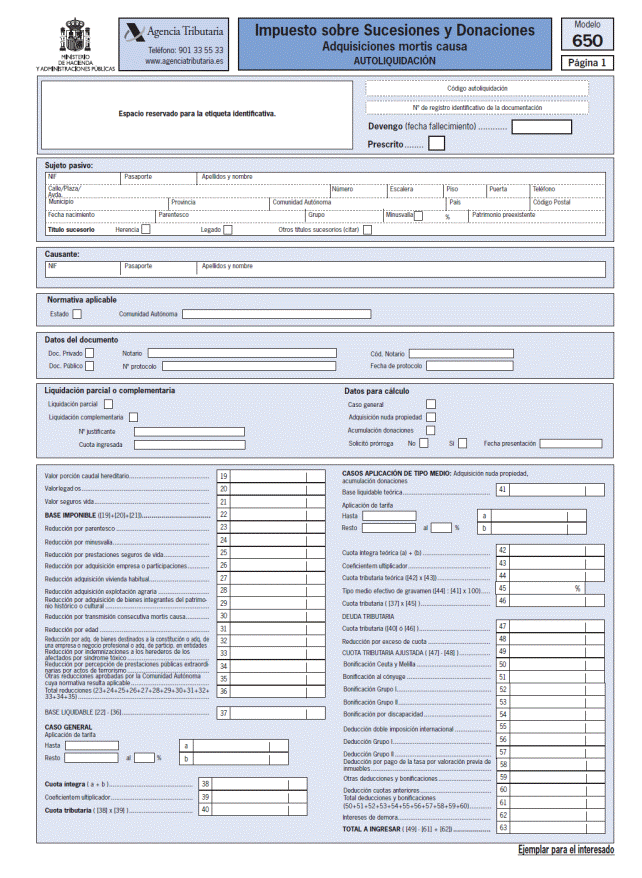The image size is (642, 878).
Task: Click box 62 Intereses de demora
Action: pyautogui.click(x=550, y=815)
